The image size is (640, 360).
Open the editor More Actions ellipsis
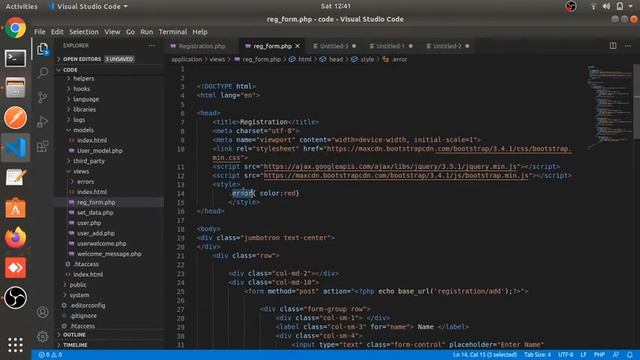click(628, 46)
